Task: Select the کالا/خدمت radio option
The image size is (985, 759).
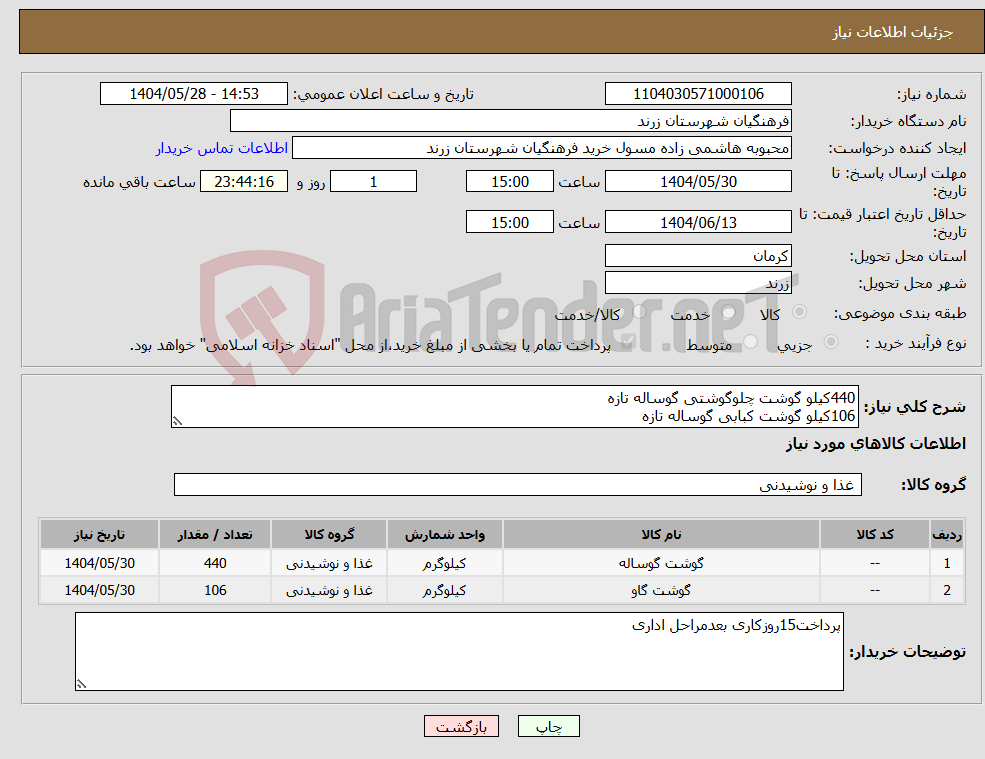Action: (x=639, y=312)
